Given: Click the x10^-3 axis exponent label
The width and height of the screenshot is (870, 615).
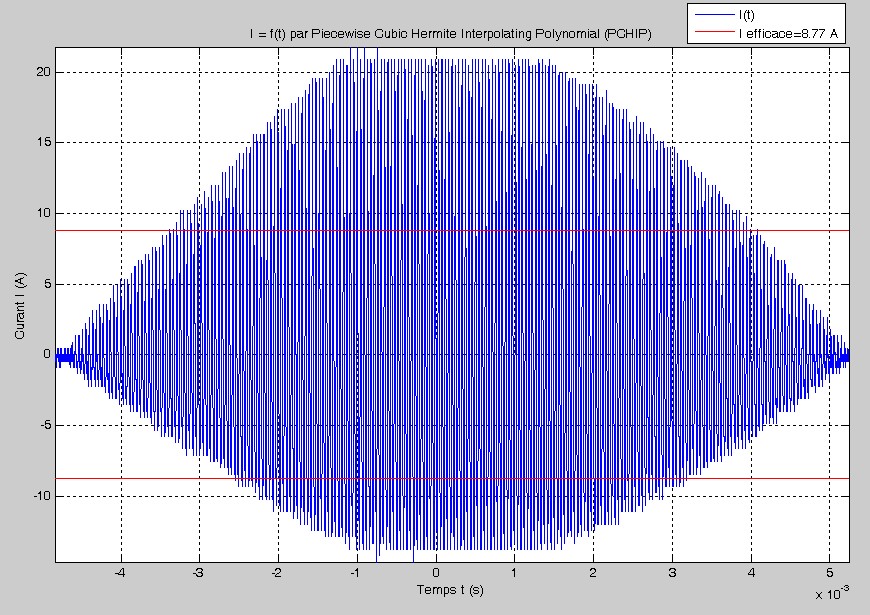Looking at the screenshot, I should pos(832,594).
